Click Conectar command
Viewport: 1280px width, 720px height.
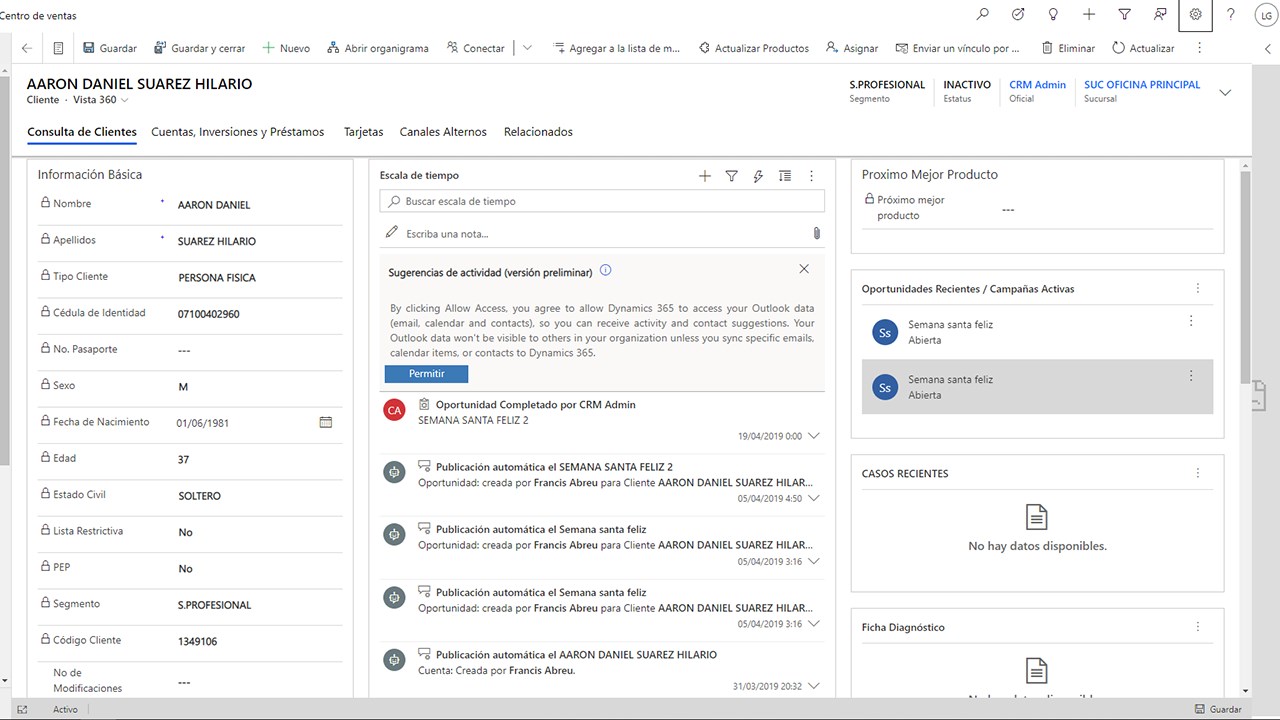coord(475,48)
